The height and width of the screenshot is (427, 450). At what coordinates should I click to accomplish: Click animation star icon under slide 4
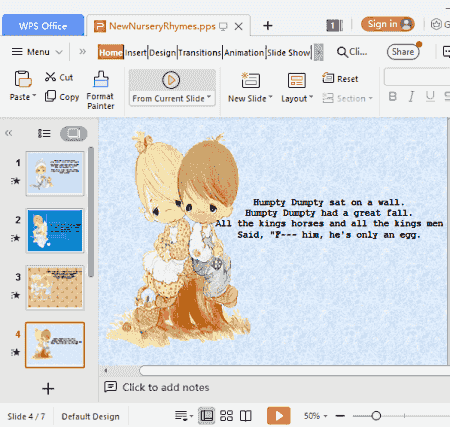16,352
